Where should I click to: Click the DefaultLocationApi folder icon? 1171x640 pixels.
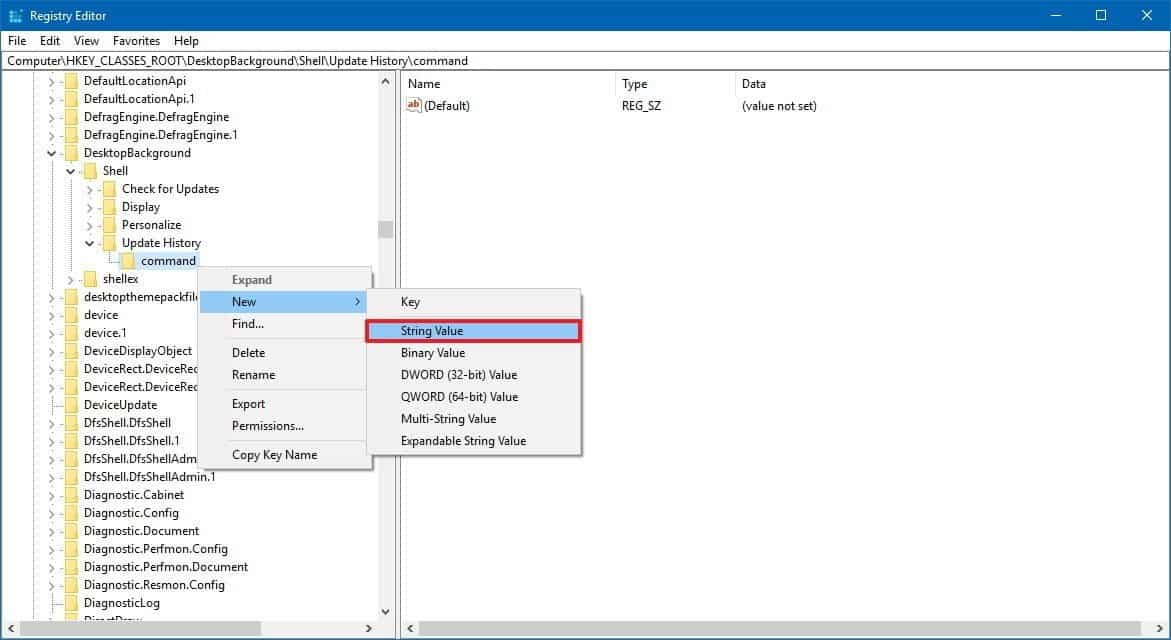(x=72, y=81)
